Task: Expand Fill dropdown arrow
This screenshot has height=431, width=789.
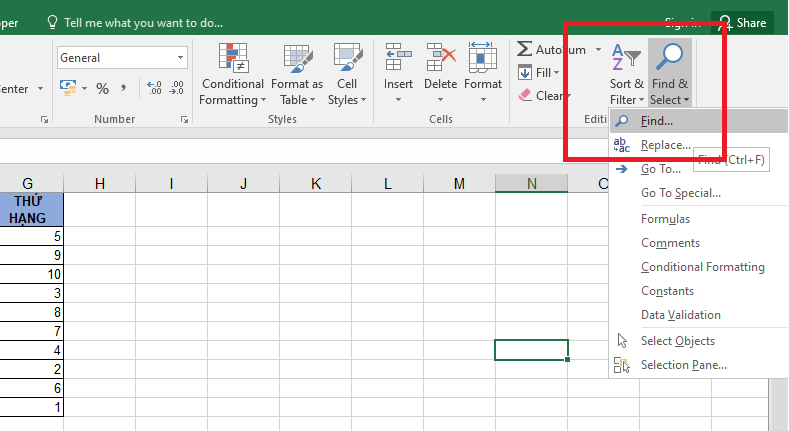Action: [x=557, y=73]
